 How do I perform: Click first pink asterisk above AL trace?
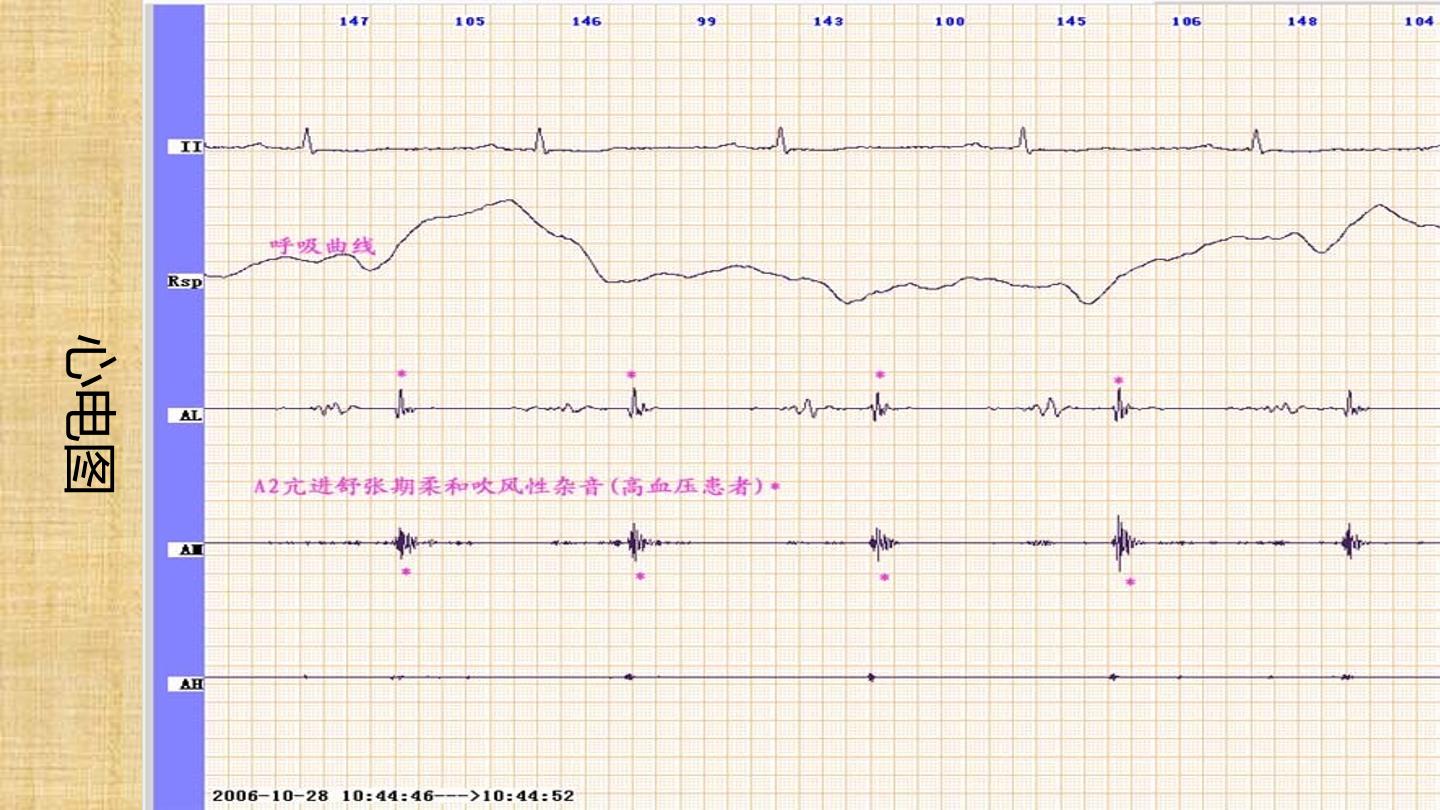pyautogui.click(x=401, y=374)
